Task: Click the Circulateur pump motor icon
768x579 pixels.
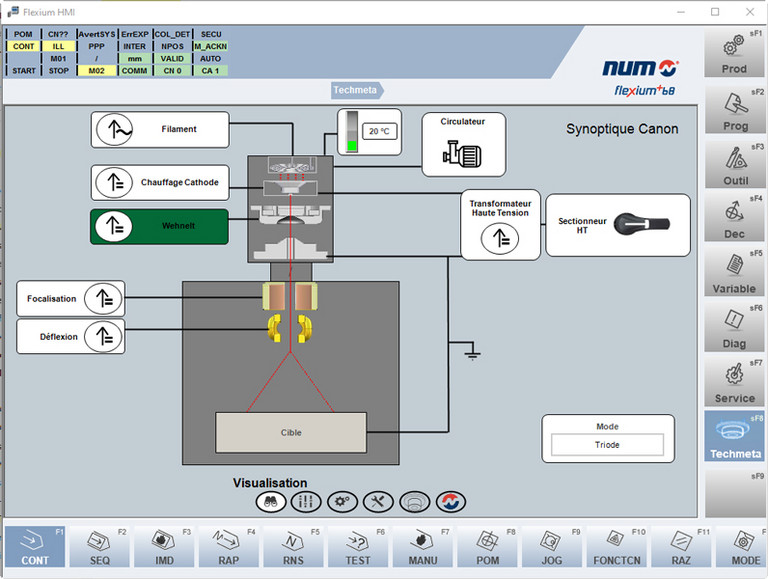Action: tap(462, 154)
